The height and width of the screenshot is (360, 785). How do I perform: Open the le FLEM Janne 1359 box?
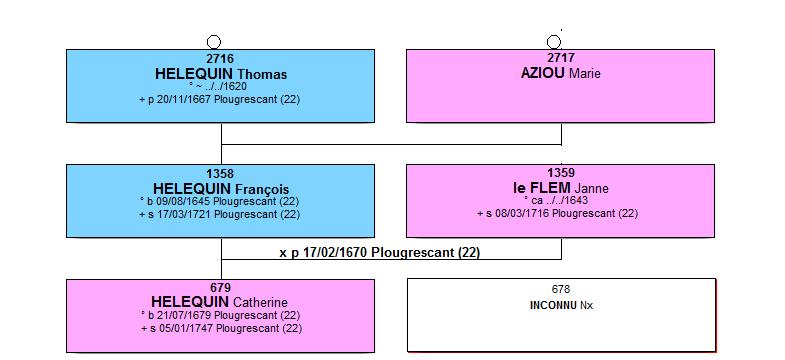(560, 201)
